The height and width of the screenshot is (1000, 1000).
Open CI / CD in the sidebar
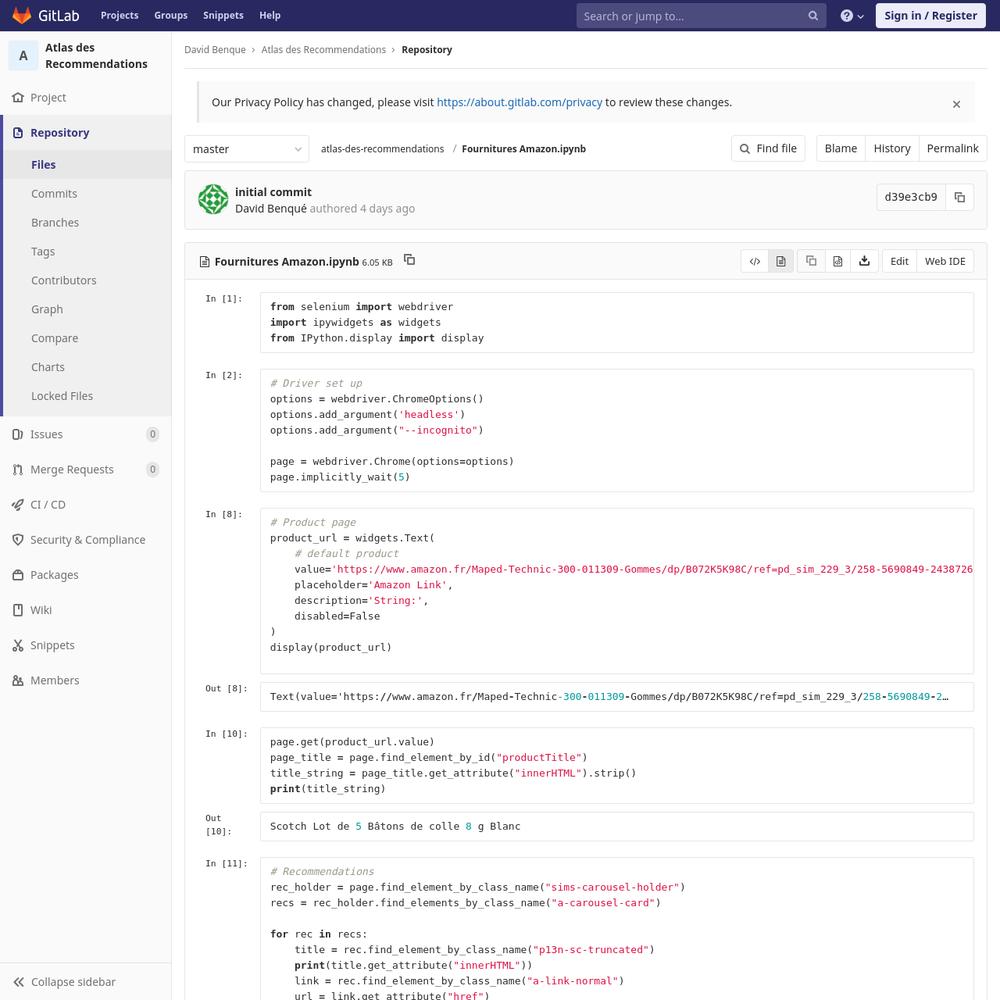(85, 504)
